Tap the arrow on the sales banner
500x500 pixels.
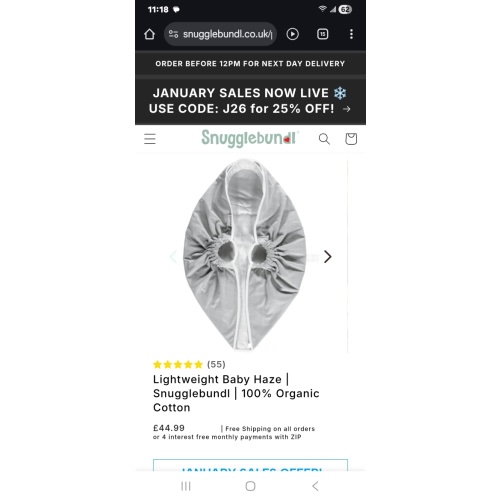coord(347,109)
